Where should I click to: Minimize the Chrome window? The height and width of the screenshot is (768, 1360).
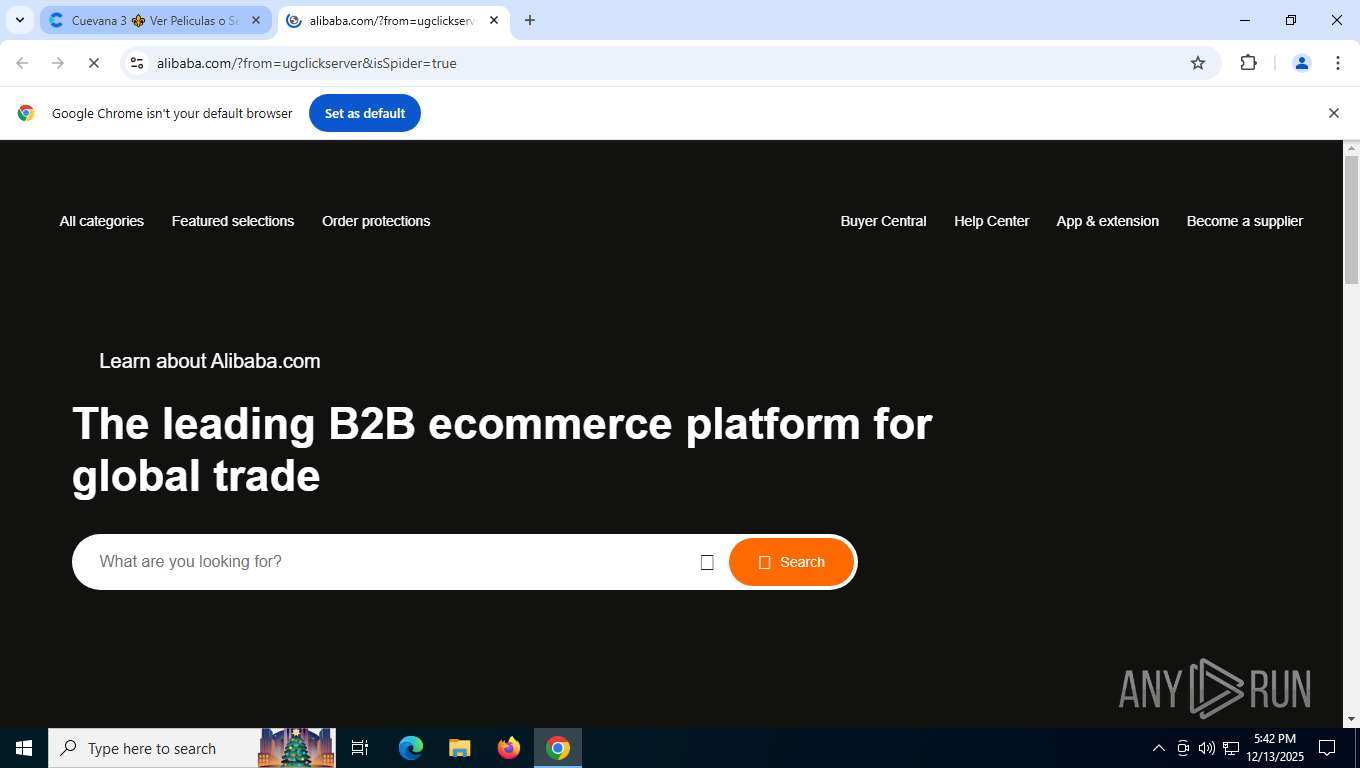coord(1245,20)
